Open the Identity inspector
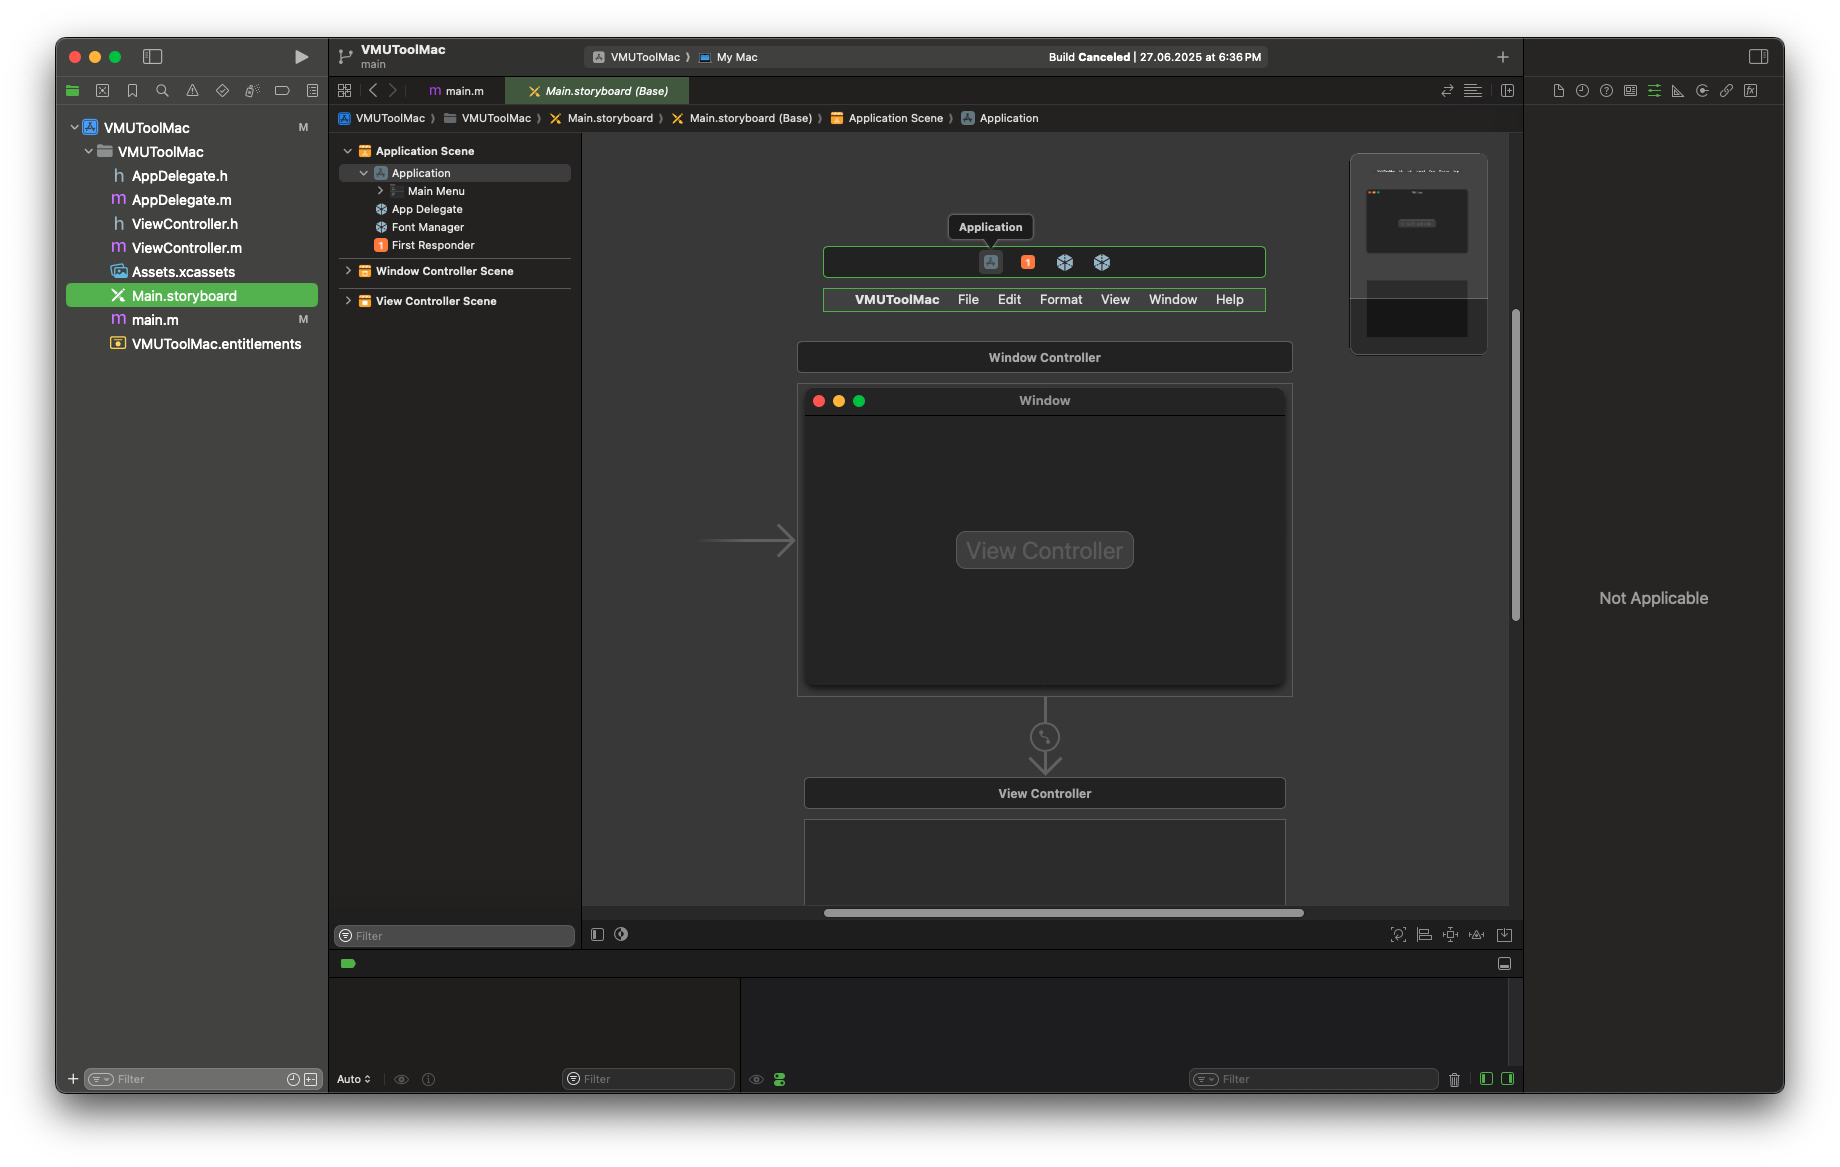Viewport: 1840px width, 1167px height. (x=1630, y=91)
